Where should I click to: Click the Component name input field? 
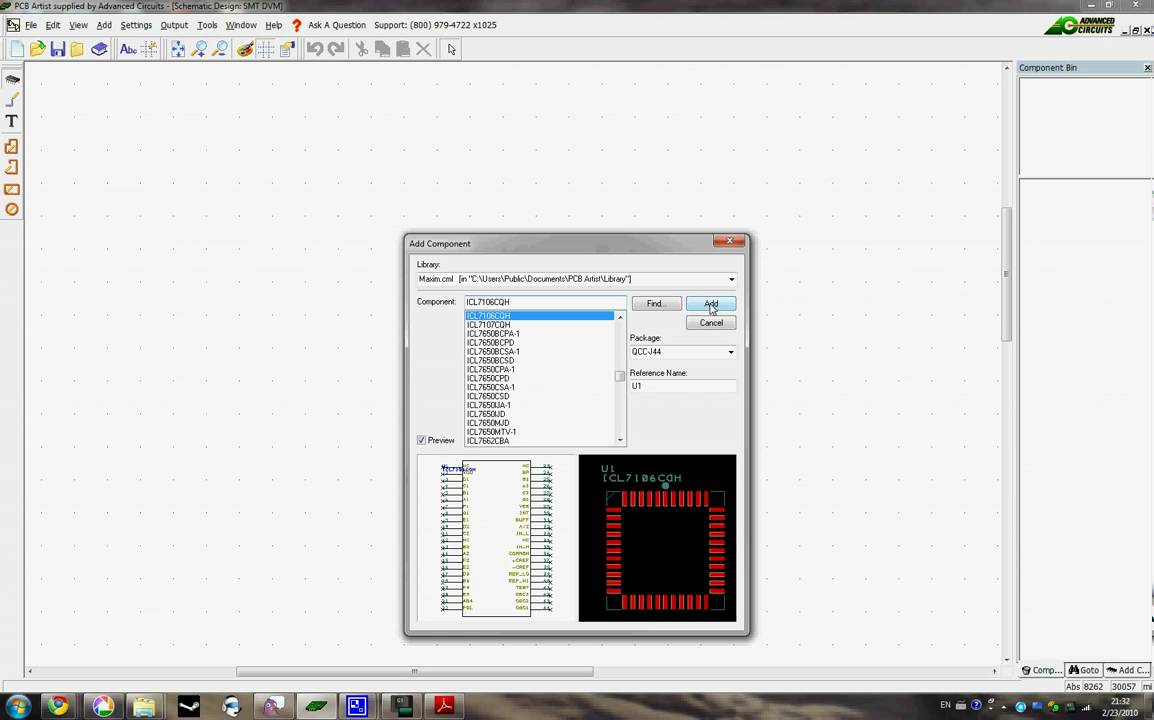pos(545,302)
